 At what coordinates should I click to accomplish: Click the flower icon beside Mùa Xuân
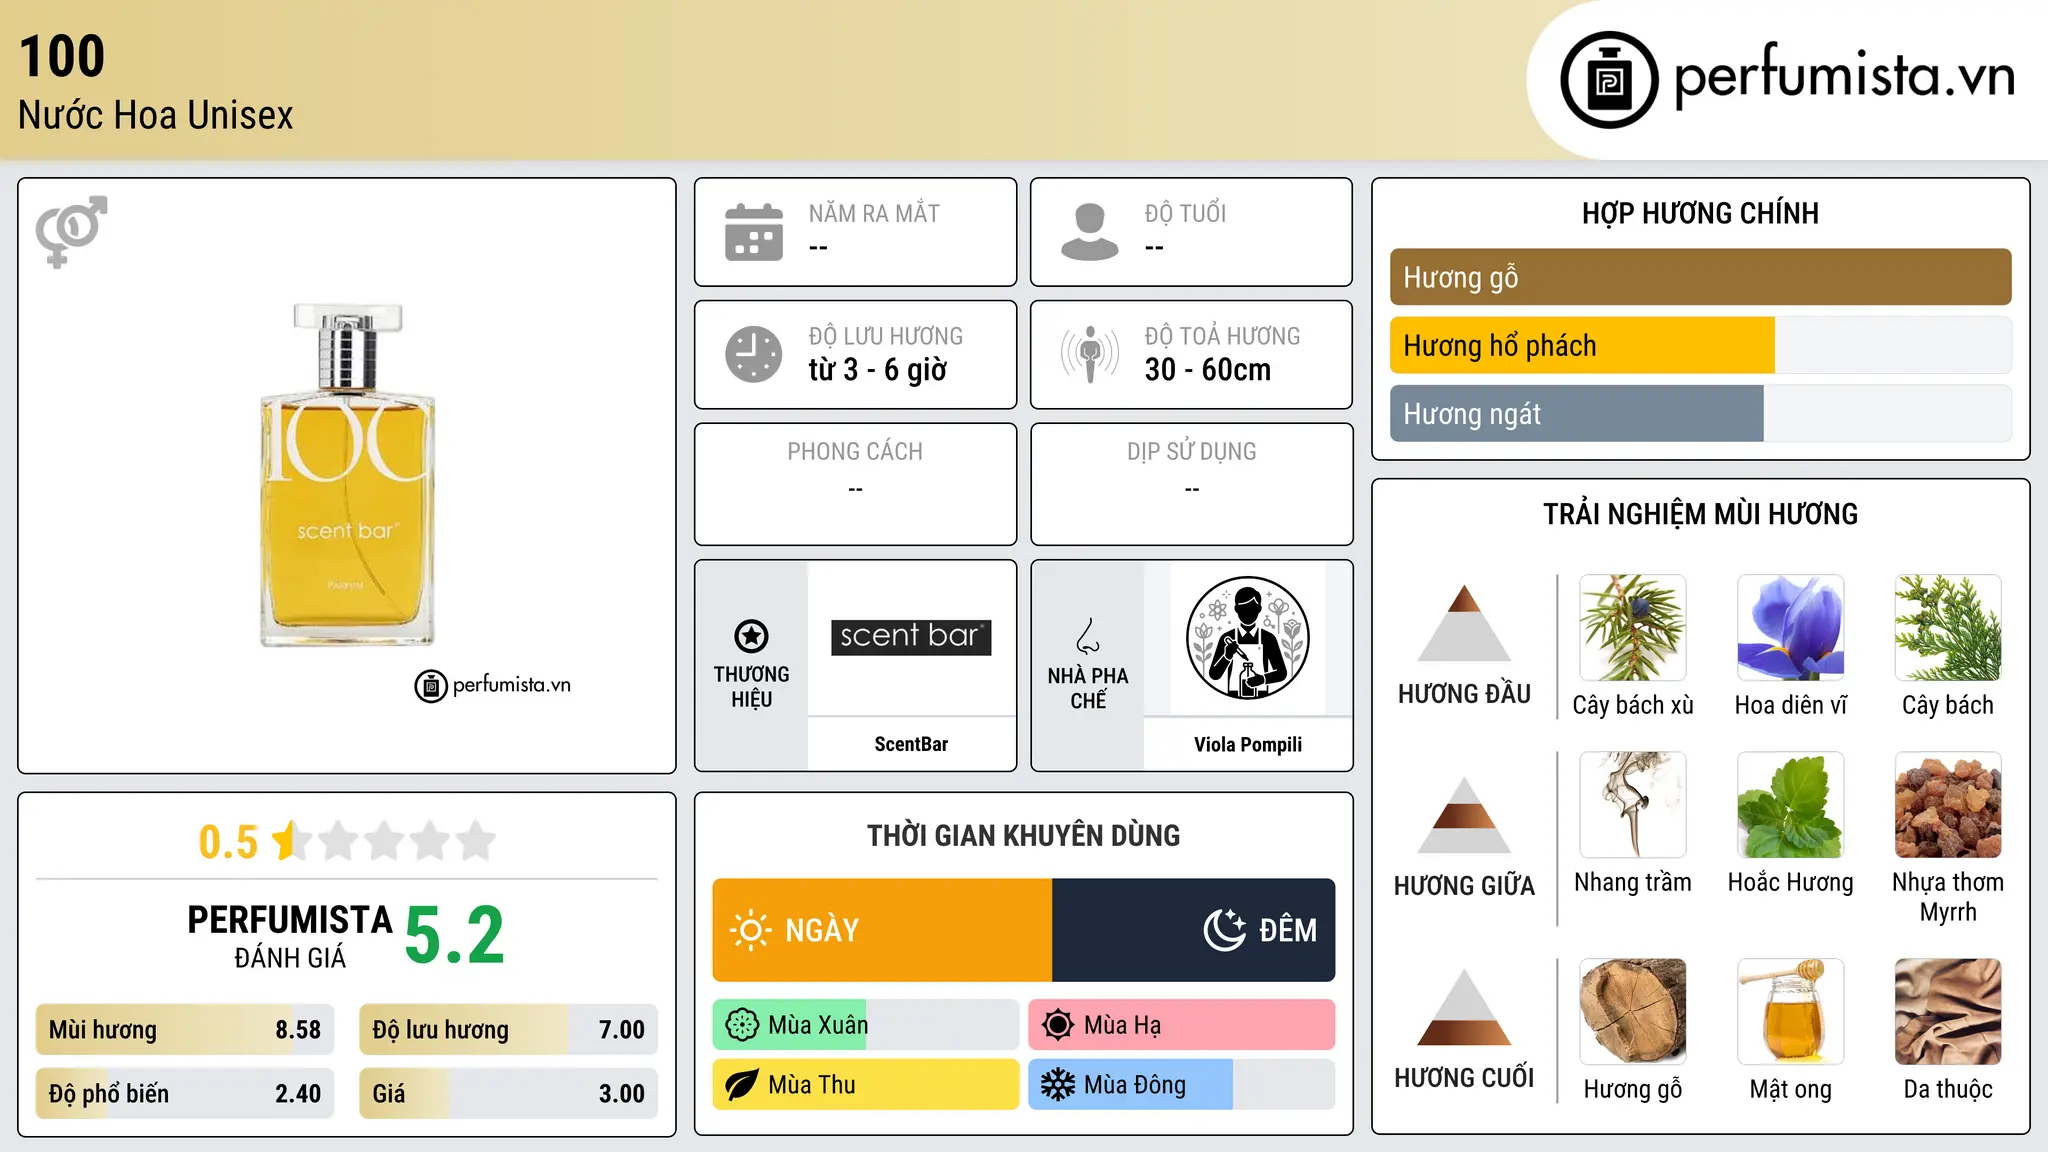(x=742, y=1025)
